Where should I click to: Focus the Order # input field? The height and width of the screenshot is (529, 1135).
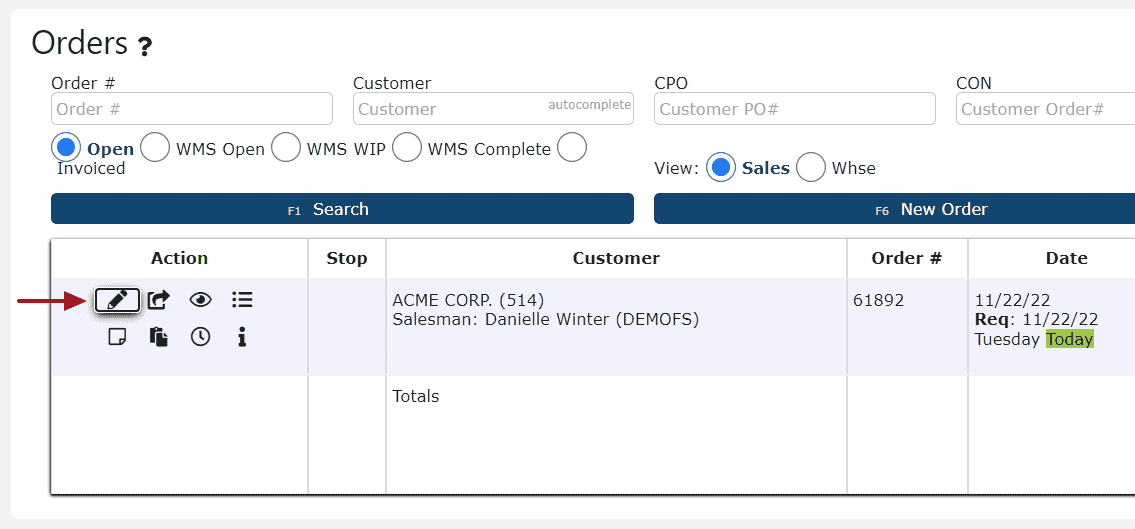pos(192,109)
